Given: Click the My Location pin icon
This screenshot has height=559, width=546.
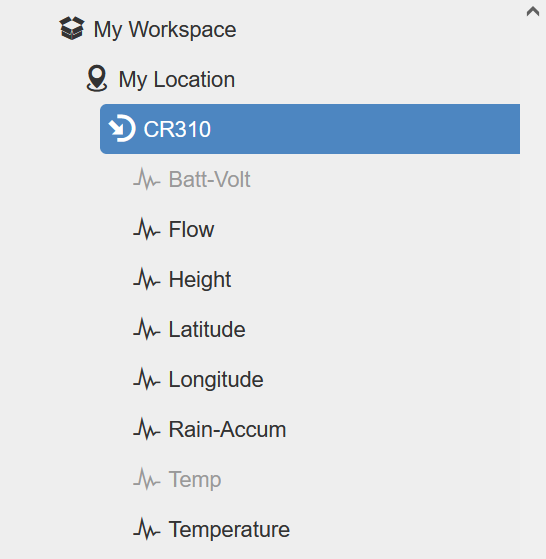Looking at the screenshot, I should point(97,78).
